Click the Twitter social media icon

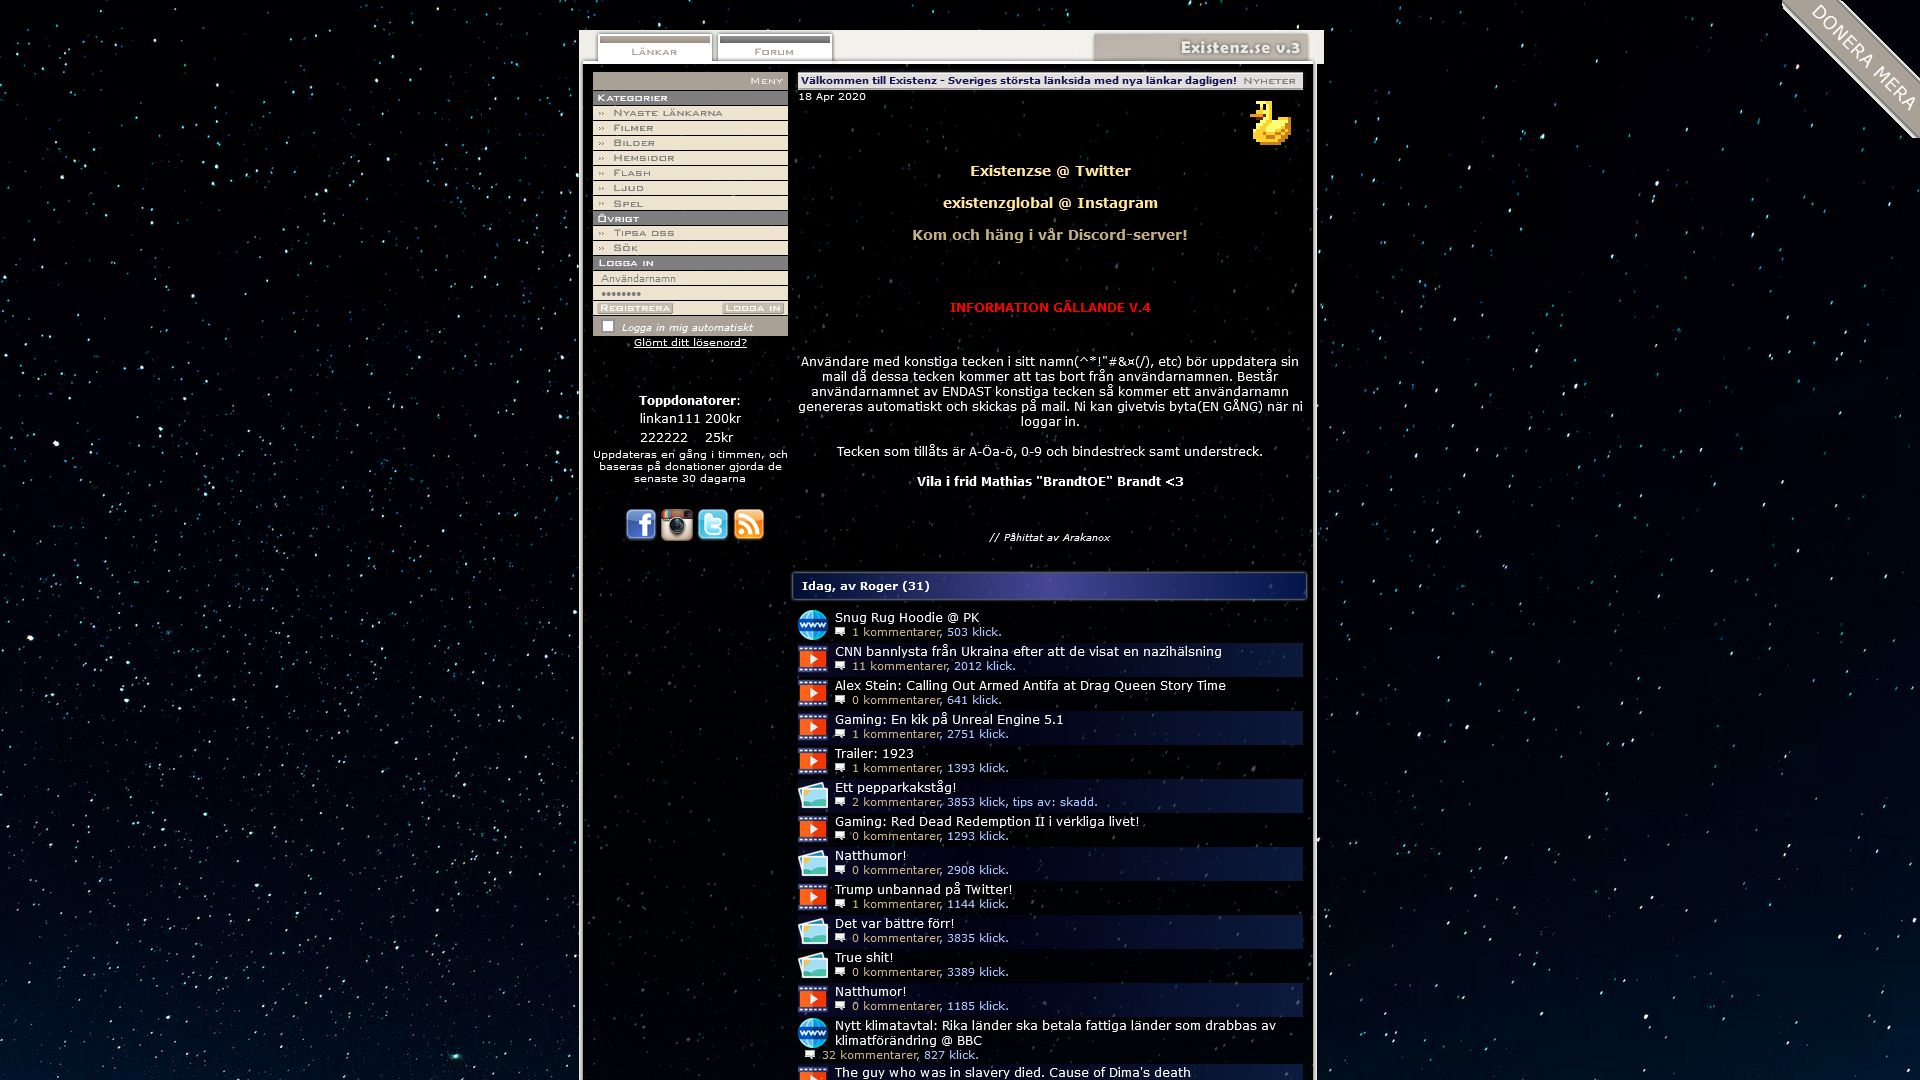coord(712,525)
